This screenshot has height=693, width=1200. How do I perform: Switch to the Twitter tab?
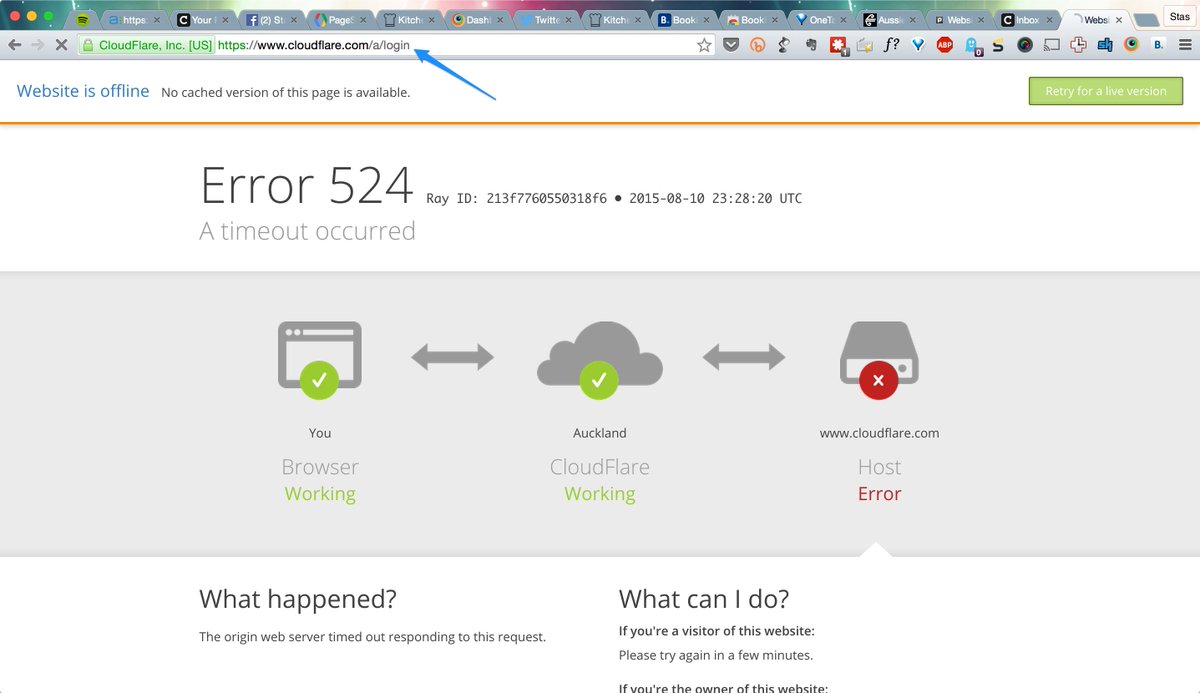tap(545, 19)
